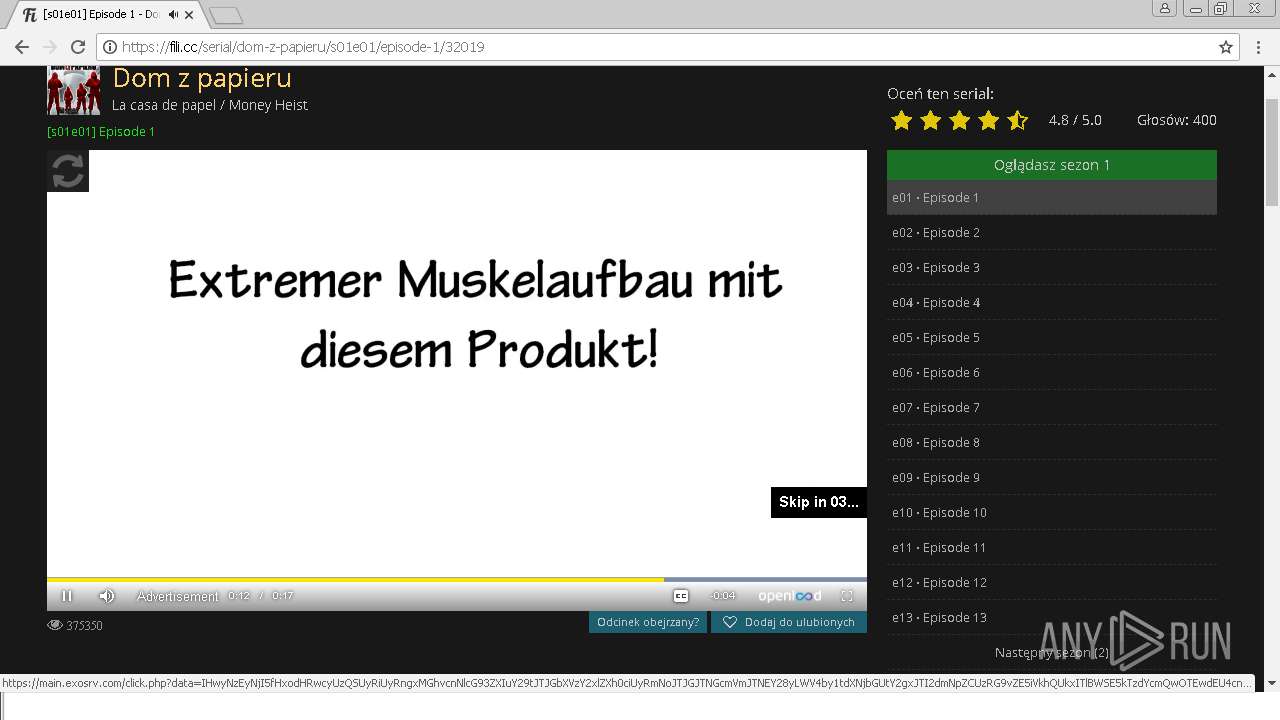Image resolution: width=1280 pixels, height=720 pixels.
Task: Click the 375350 view count
Action: point(84,626)
